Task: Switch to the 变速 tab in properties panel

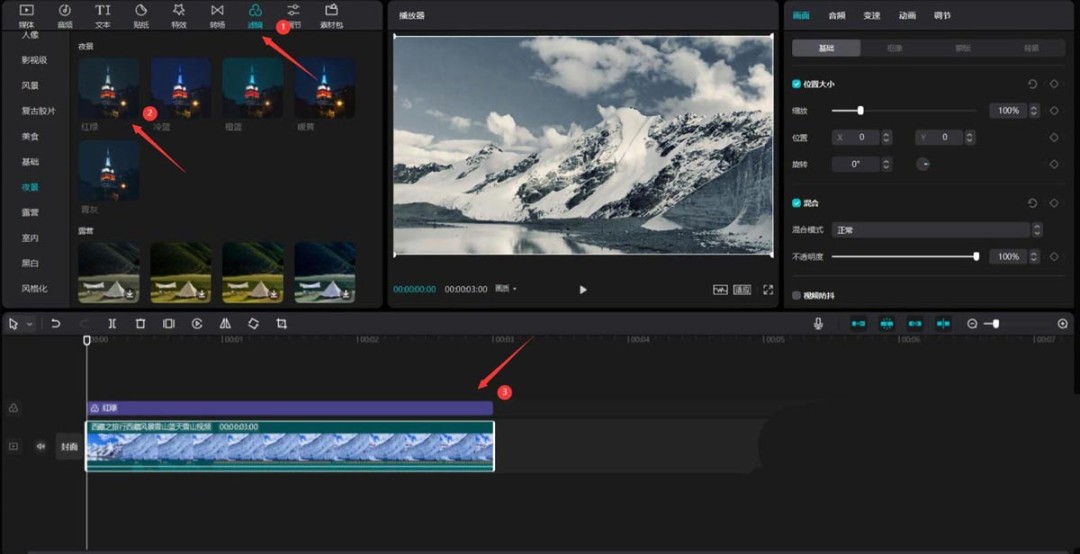Action: [871, 15]
